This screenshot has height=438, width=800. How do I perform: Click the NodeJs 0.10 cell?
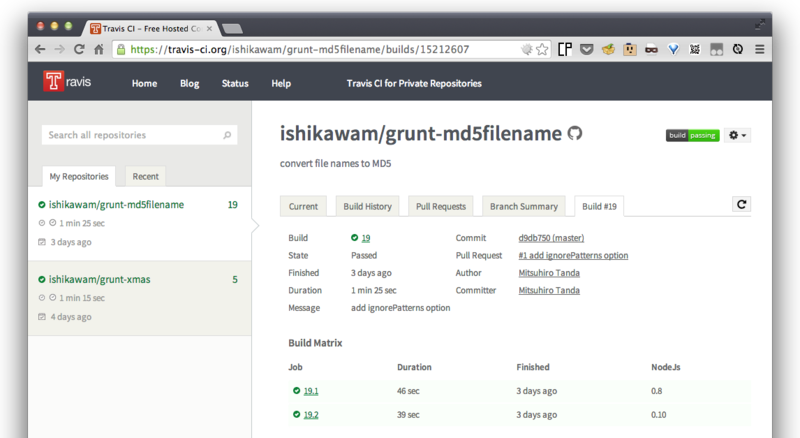click(x=659, y=415)
